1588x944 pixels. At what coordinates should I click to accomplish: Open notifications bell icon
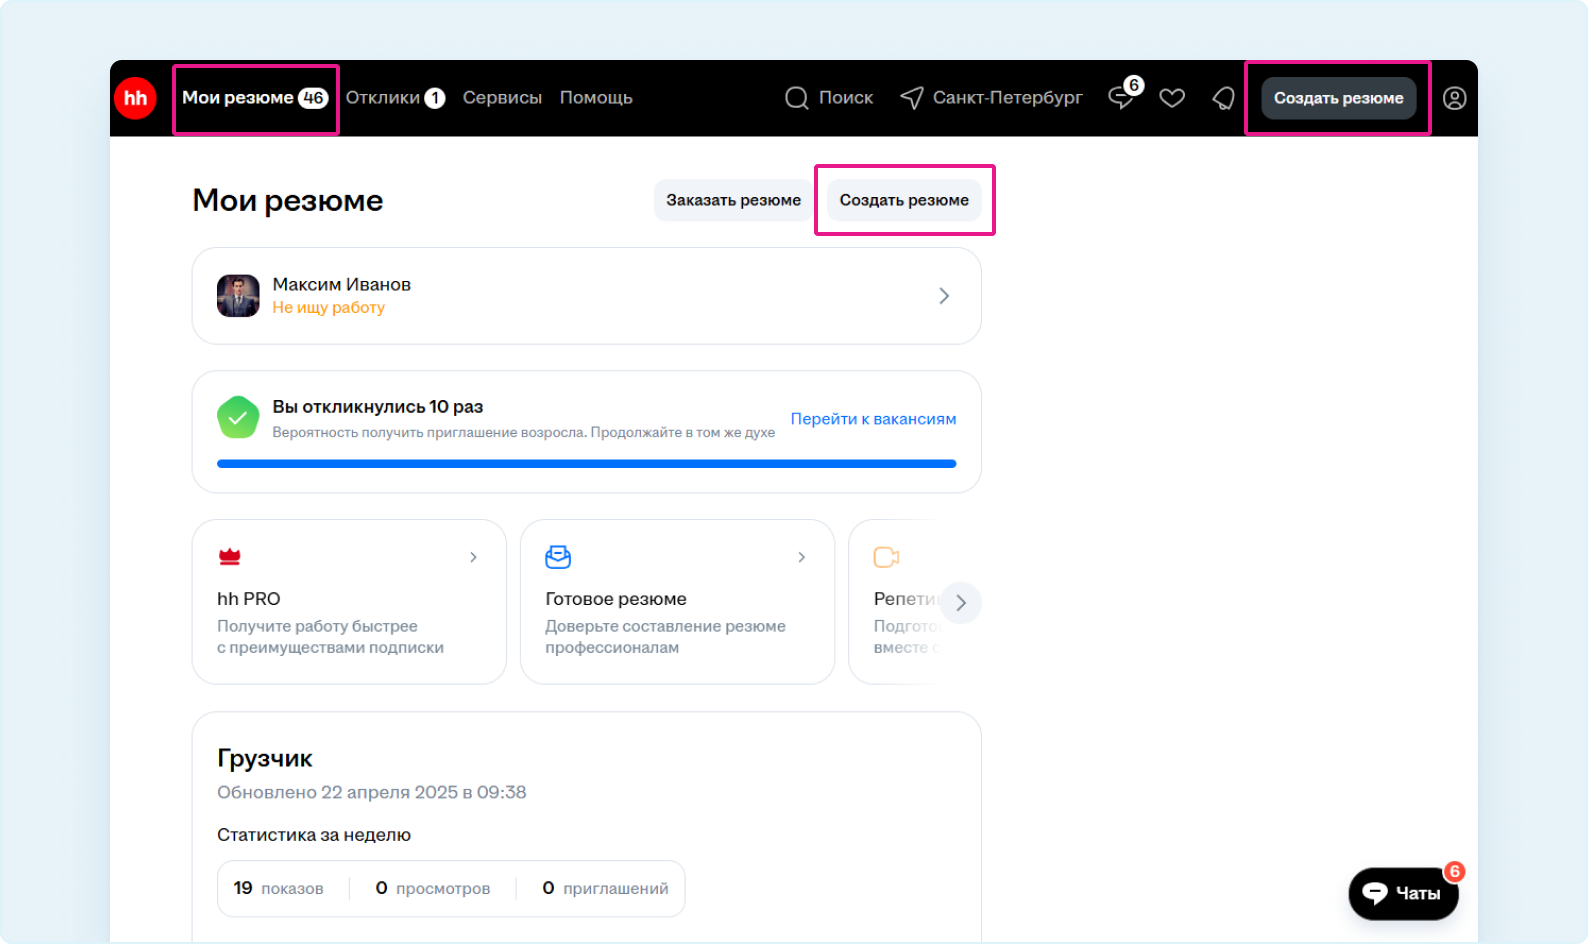pos(1223,98)
